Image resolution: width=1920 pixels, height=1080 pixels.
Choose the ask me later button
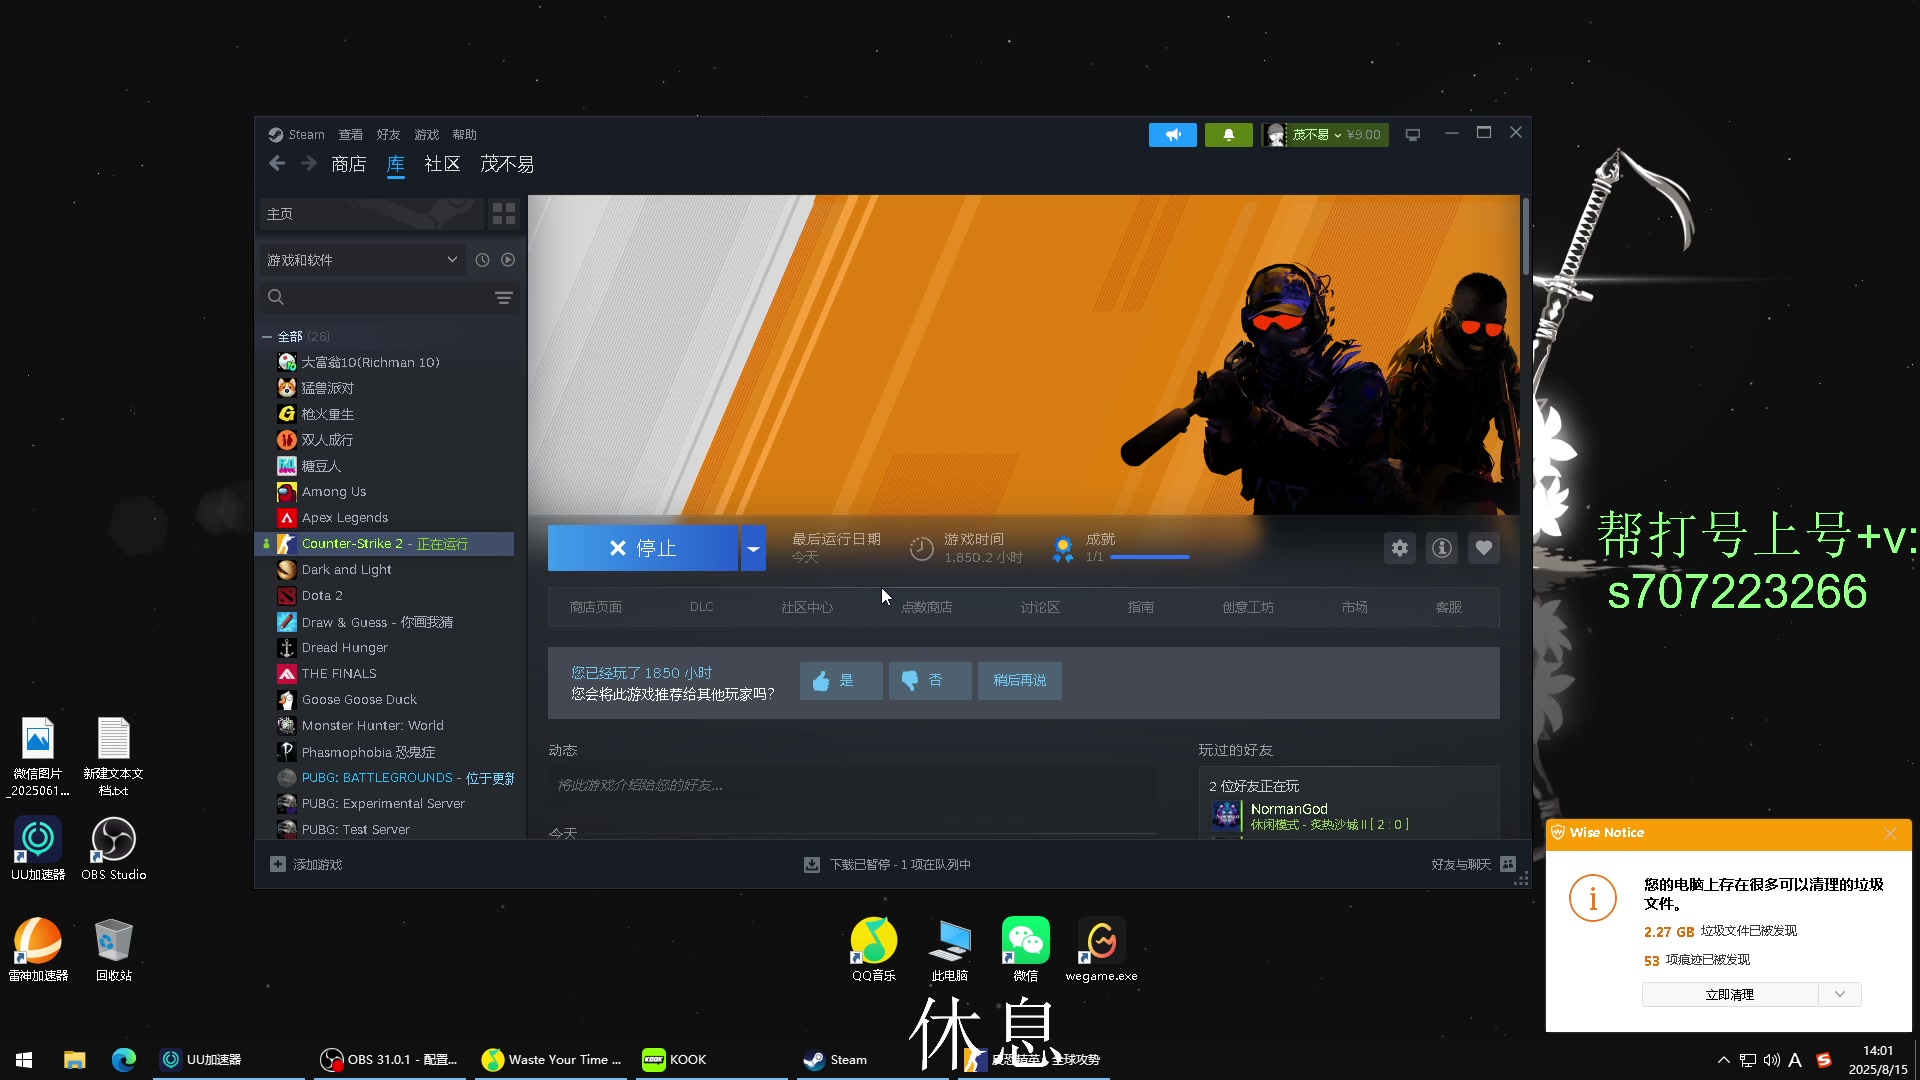1020,681
